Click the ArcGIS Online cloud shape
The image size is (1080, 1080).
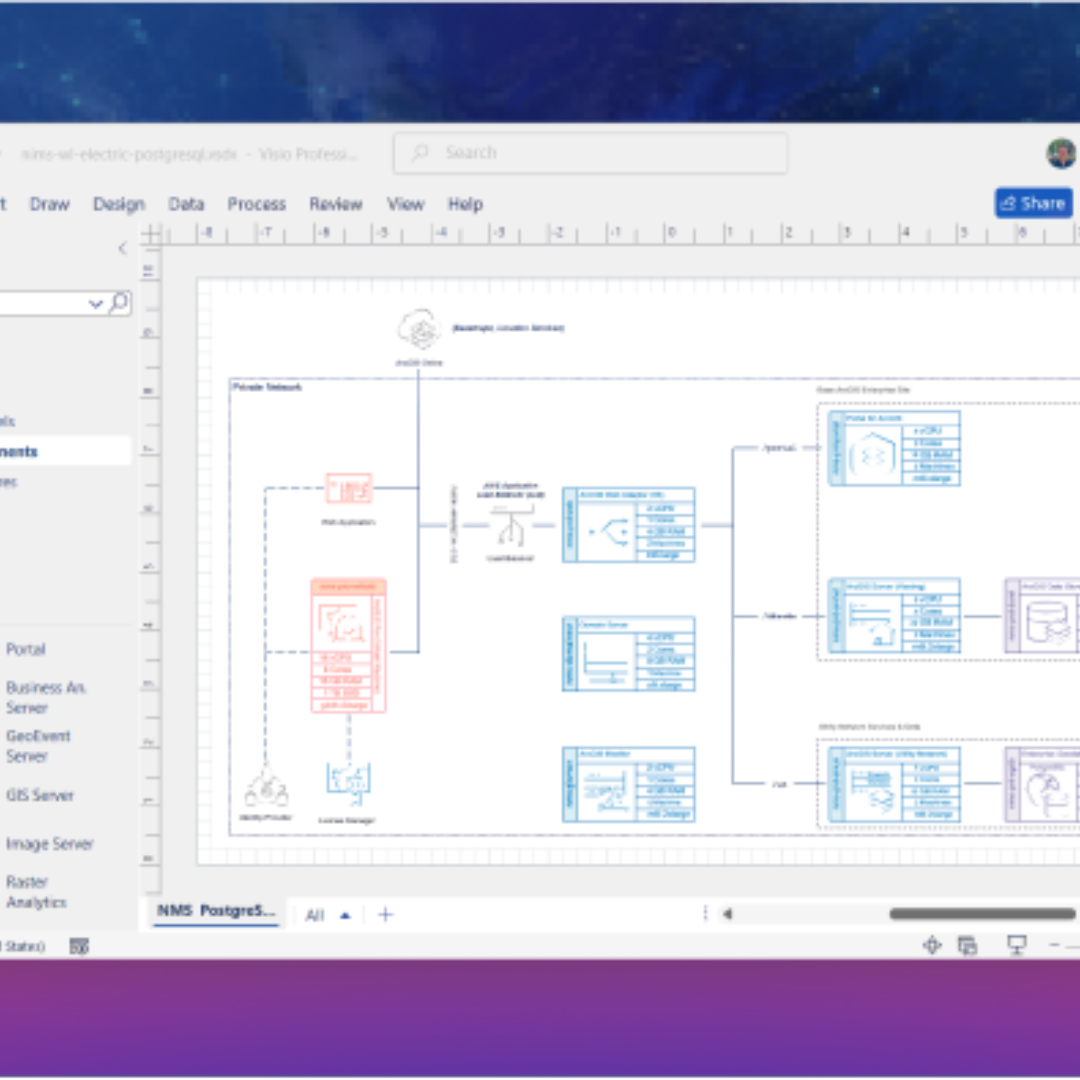pos(418,329)
